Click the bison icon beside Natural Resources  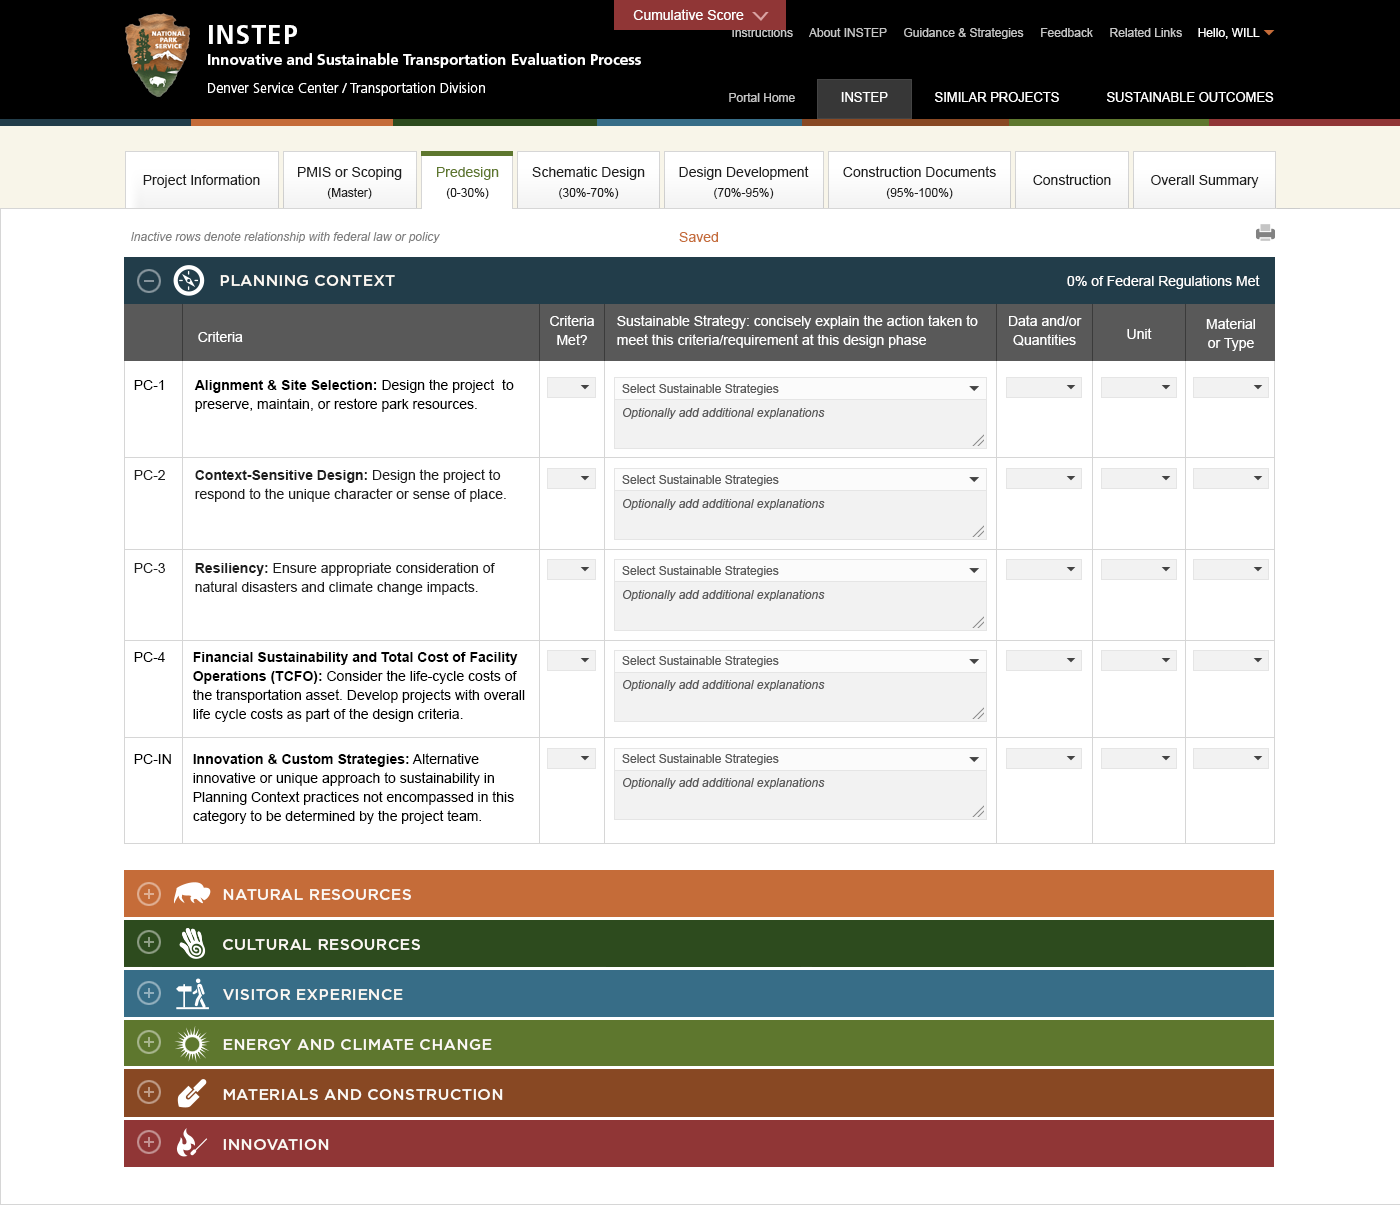[193, 893]
